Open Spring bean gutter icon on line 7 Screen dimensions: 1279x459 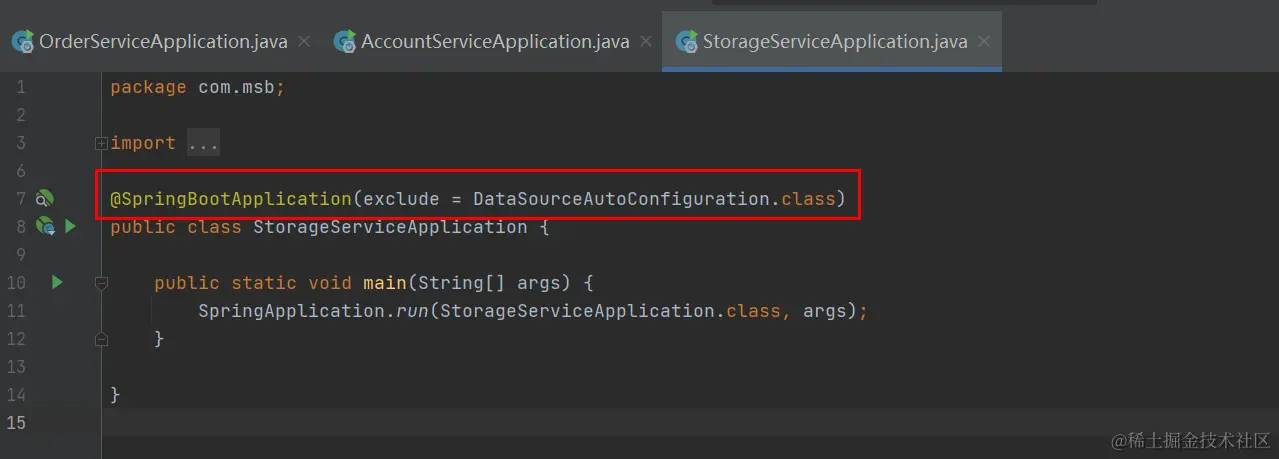point(45,199)
